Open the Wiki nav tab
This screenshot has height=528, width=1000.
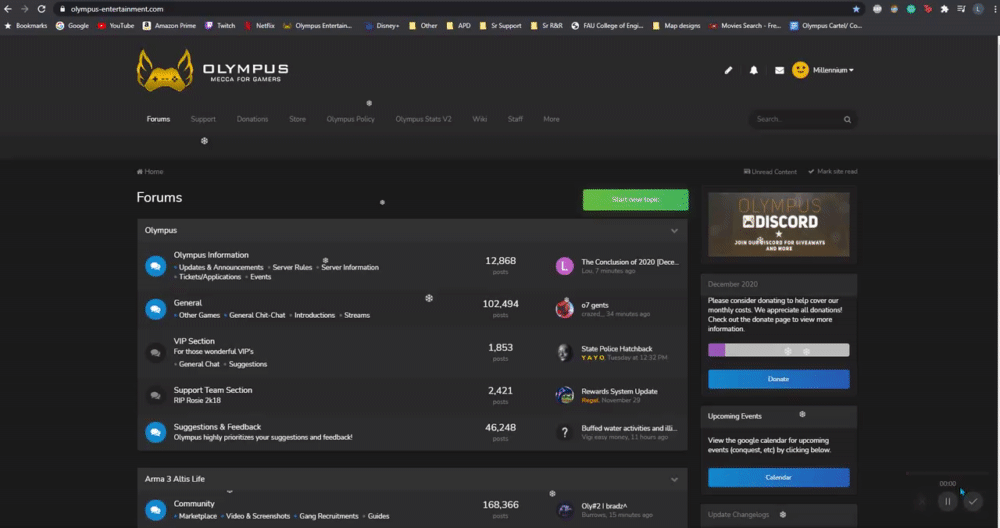click(480, 119)
